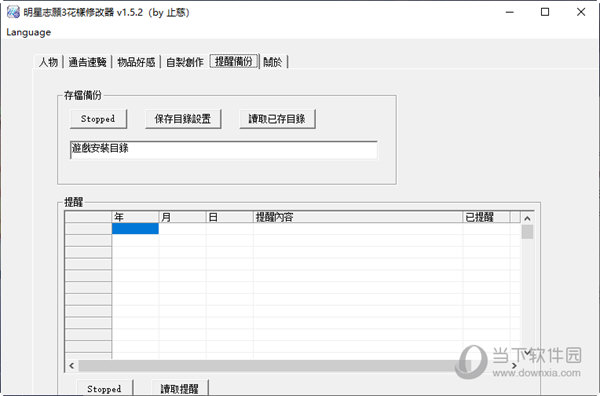
Task: Click the 讀取已存目錄 button
Action: (277, 119)
